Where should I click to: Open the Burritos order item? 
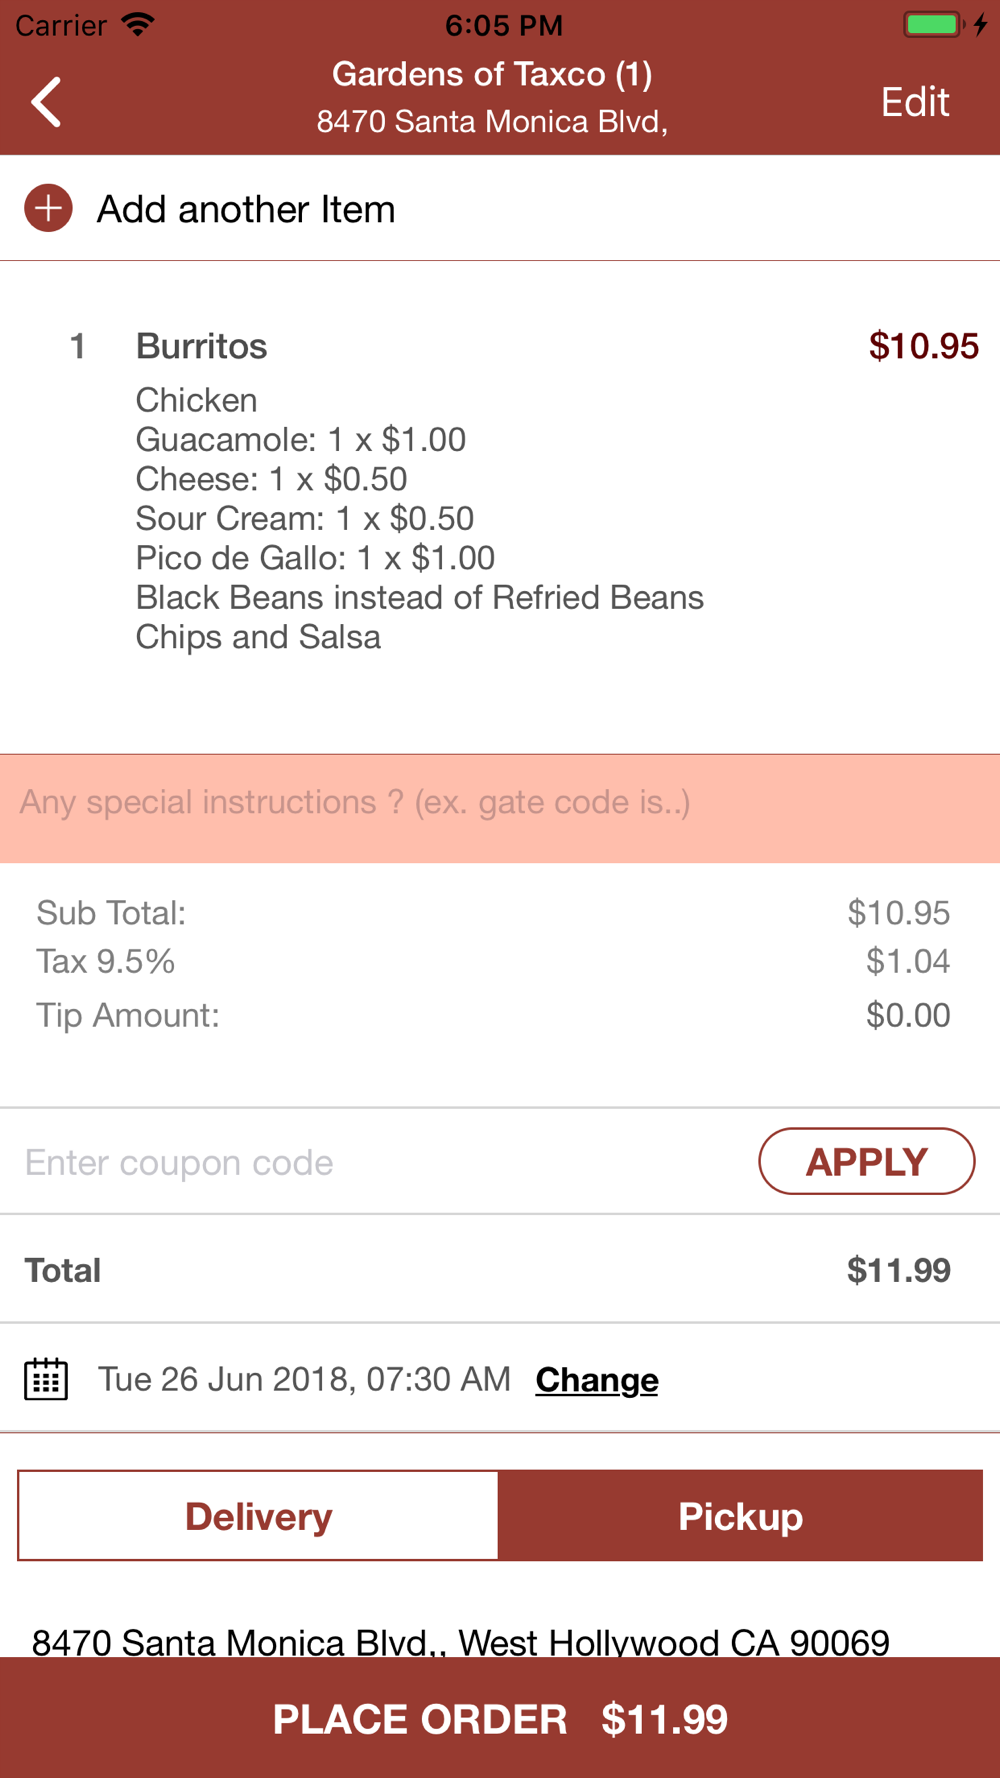[x=202, y=346]
